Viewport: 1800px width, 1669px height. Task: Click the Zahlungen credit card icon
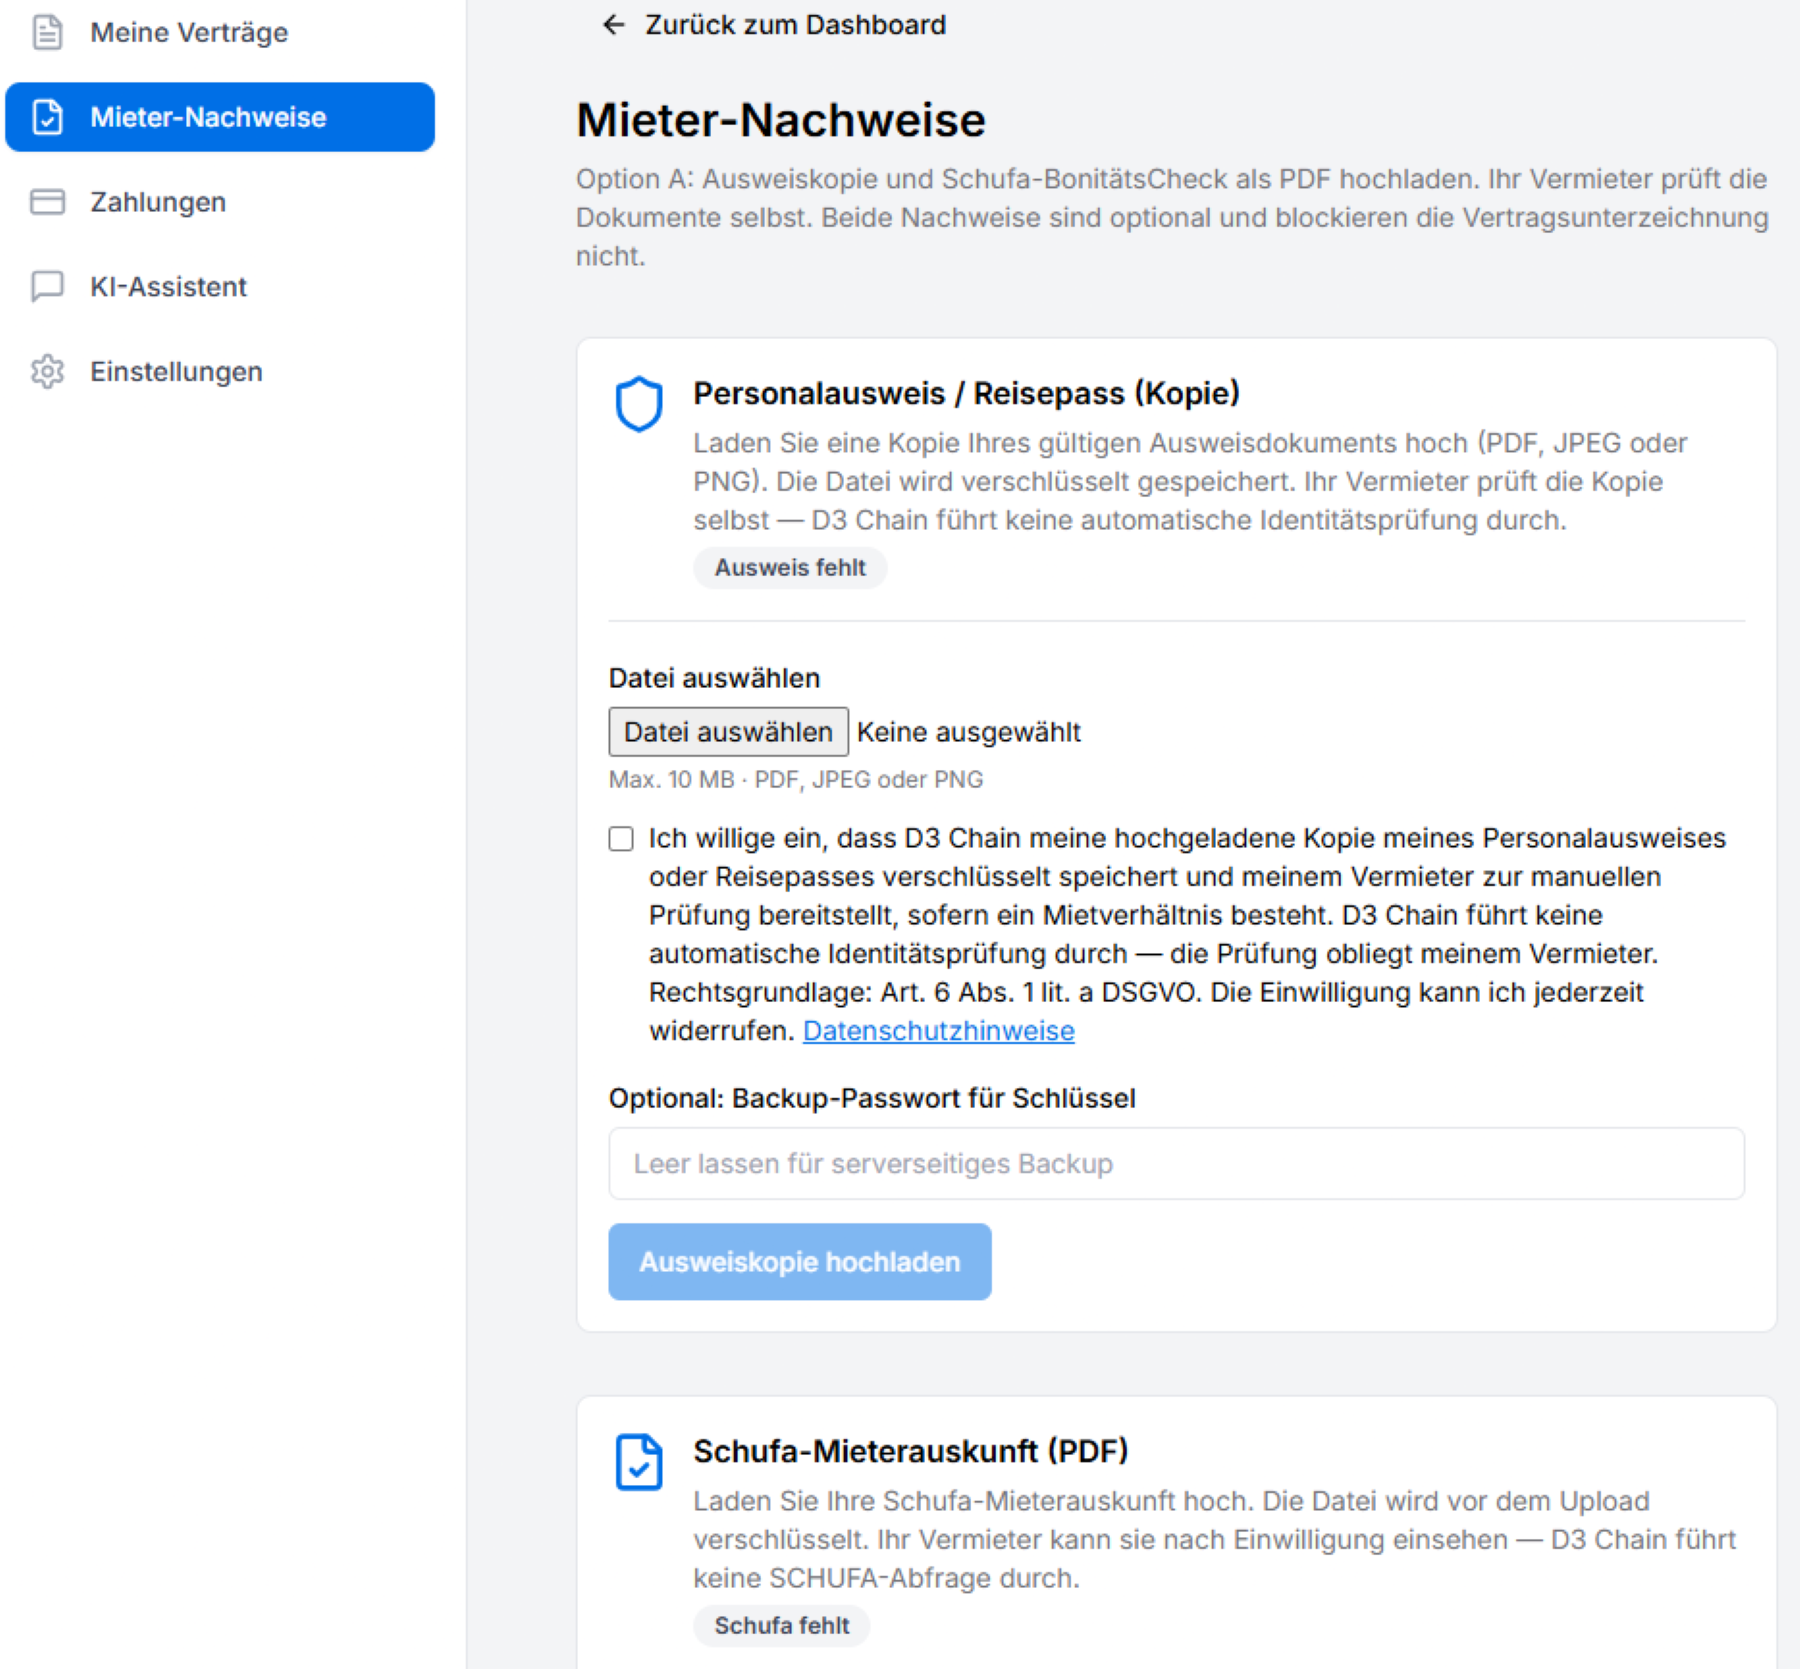[47, 202]
